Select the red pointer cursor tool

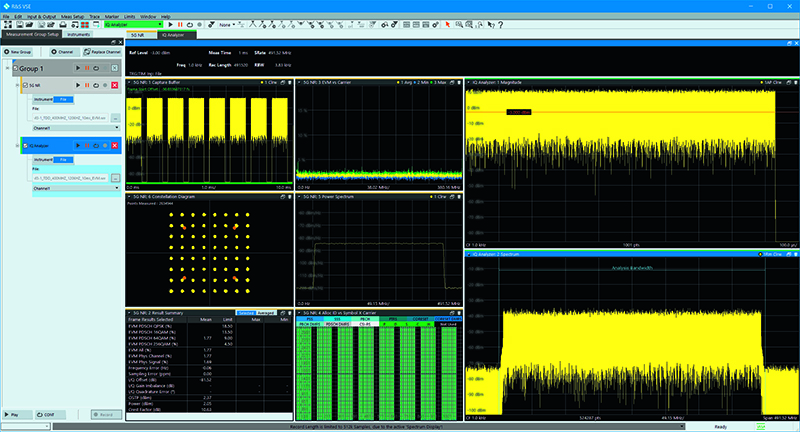(446, 25)
